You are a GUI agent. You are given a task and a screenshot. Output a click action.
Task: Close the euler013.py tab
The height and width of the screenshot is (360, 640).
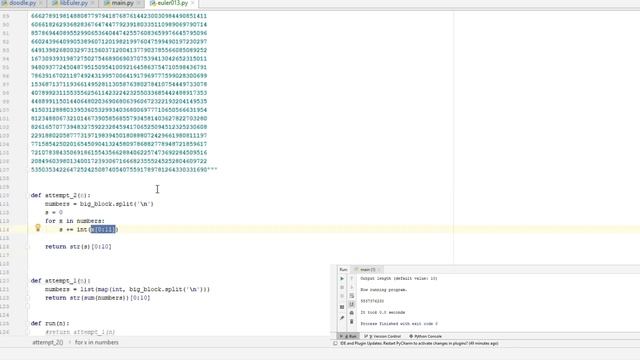[192, 3]
